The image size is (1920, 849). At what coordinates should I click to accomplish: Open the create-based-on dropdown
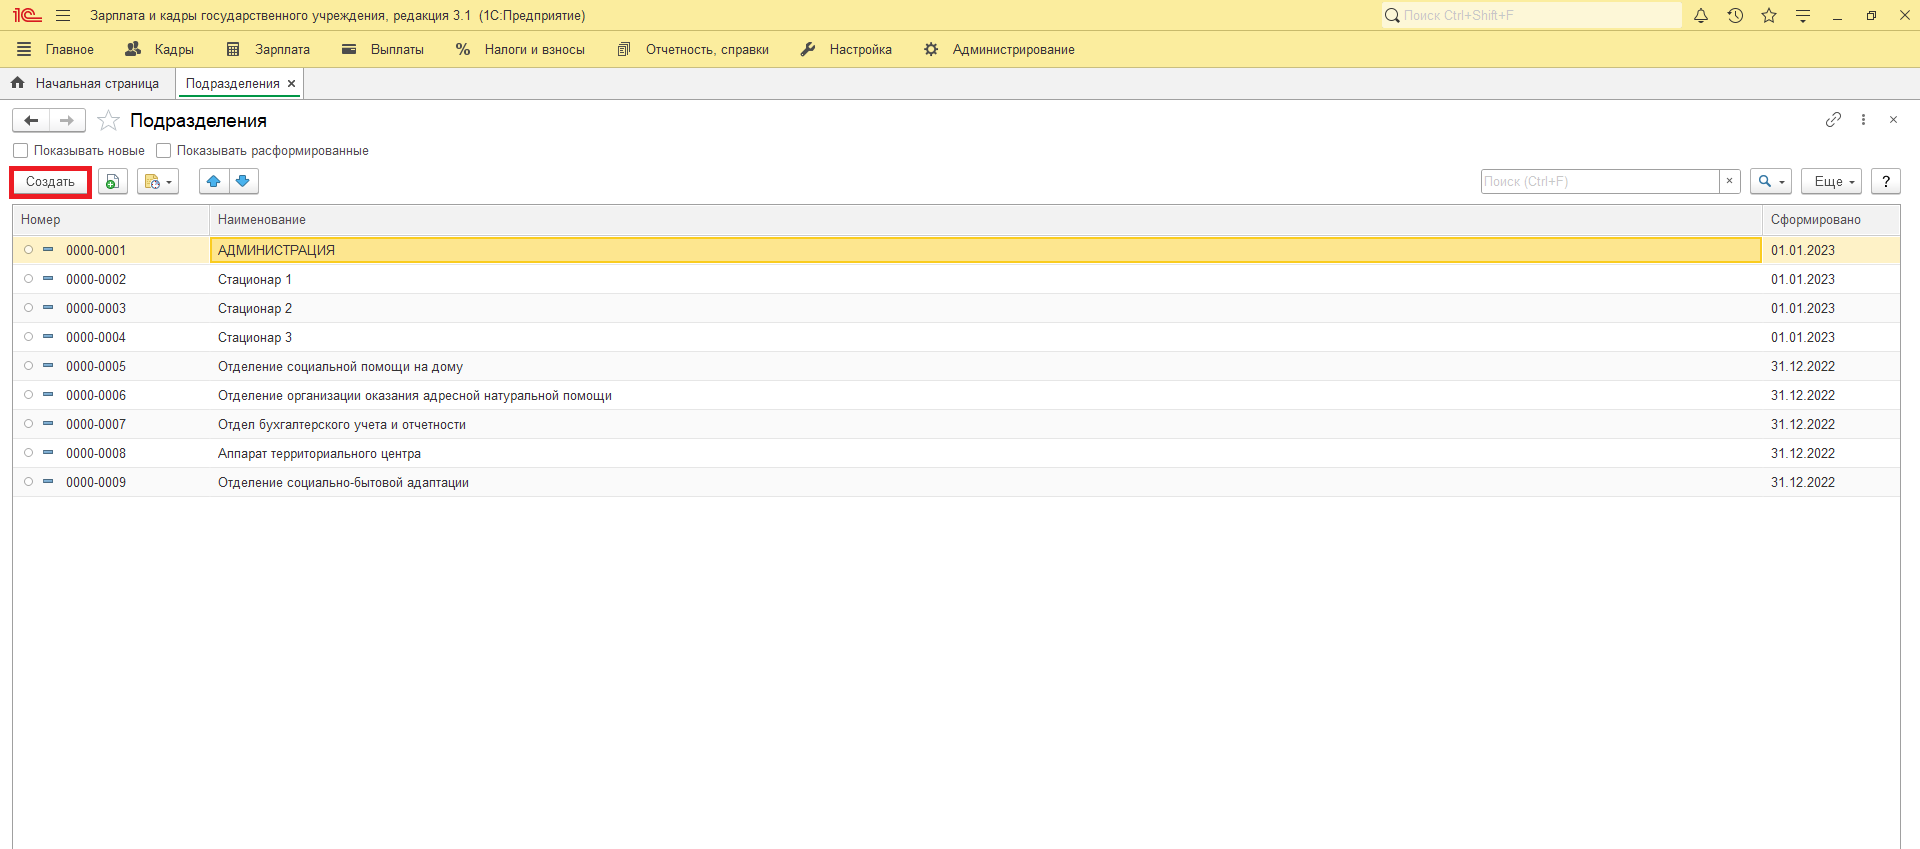pyautogui.click(x=158, y=182)
